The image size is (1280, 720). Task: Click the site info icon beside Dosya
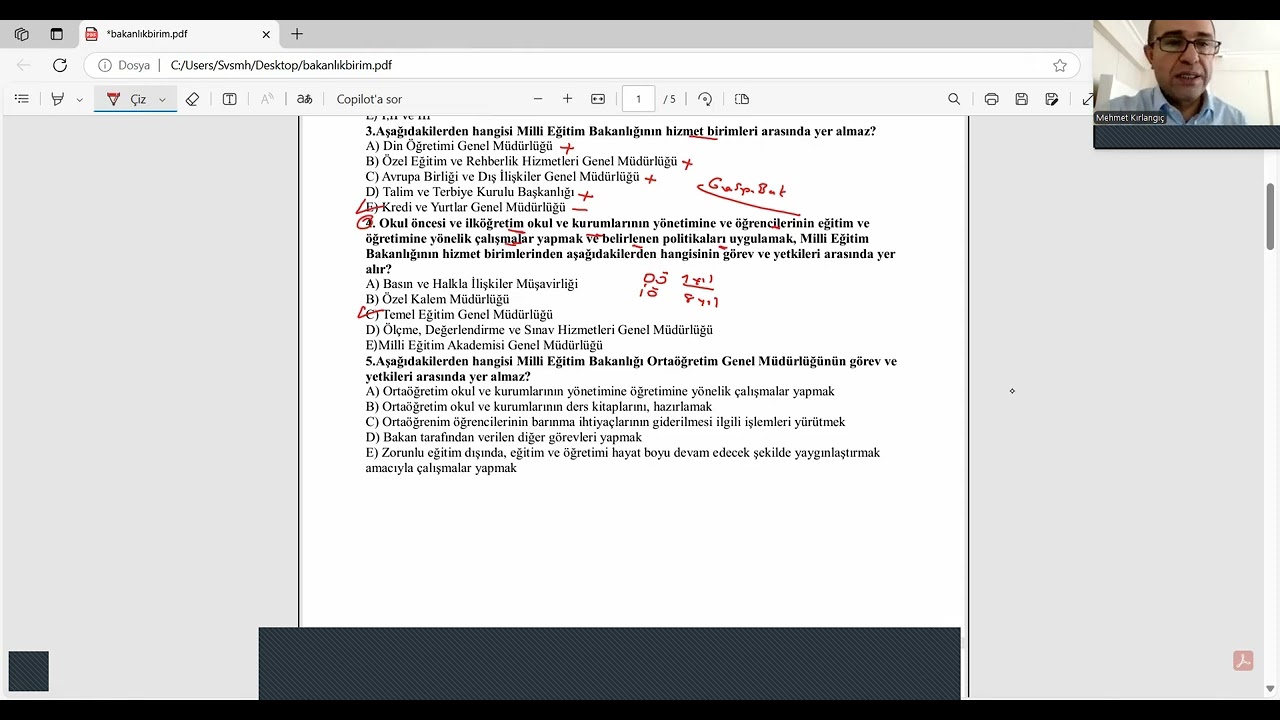(105, 65)
